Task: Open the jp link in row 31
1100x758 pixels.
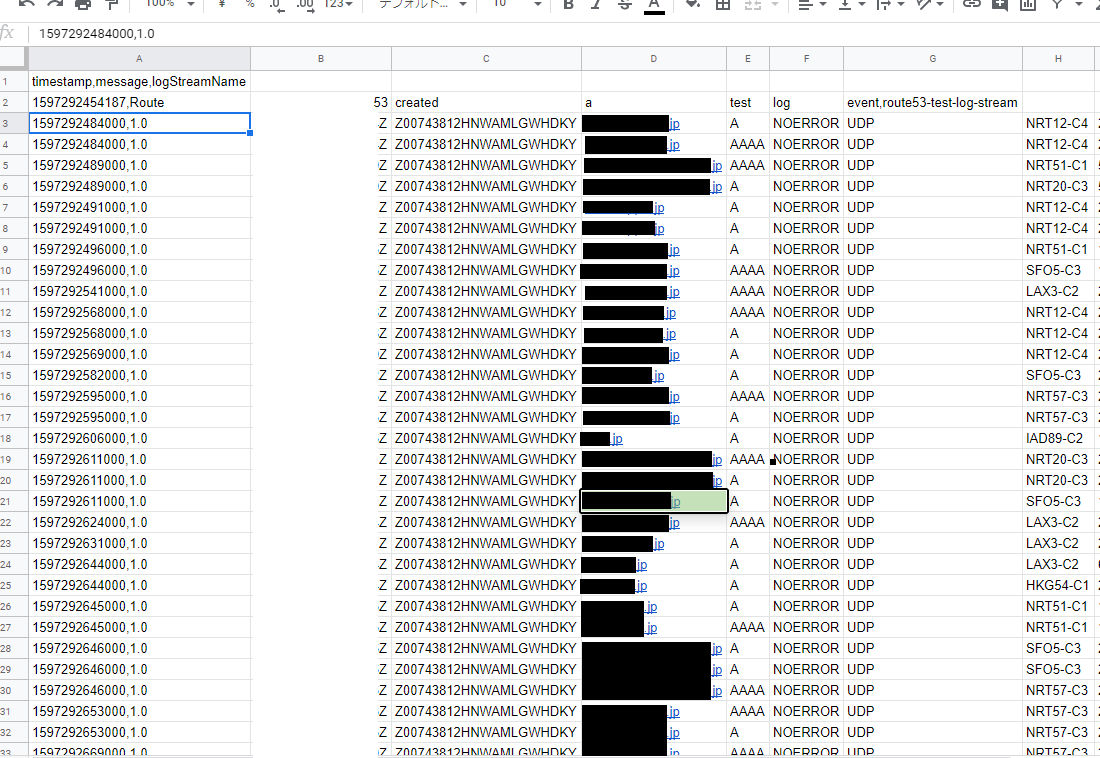Action: [x=674, y=712]
